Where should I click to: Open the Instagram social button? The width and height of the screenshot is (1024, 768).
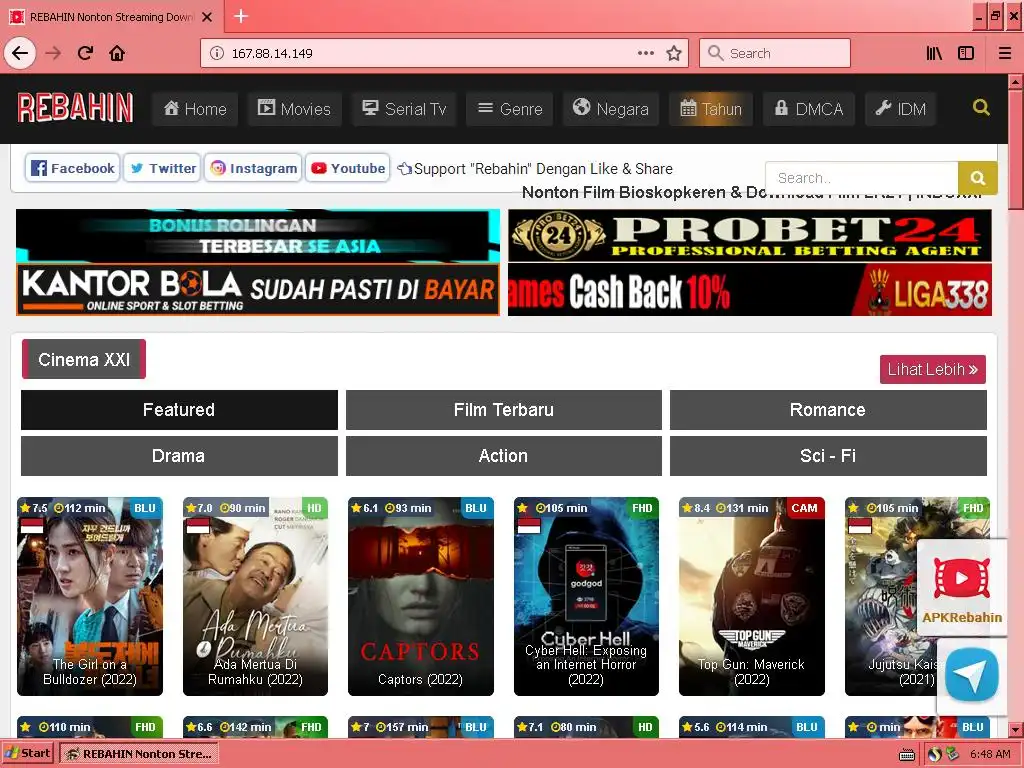253,168
